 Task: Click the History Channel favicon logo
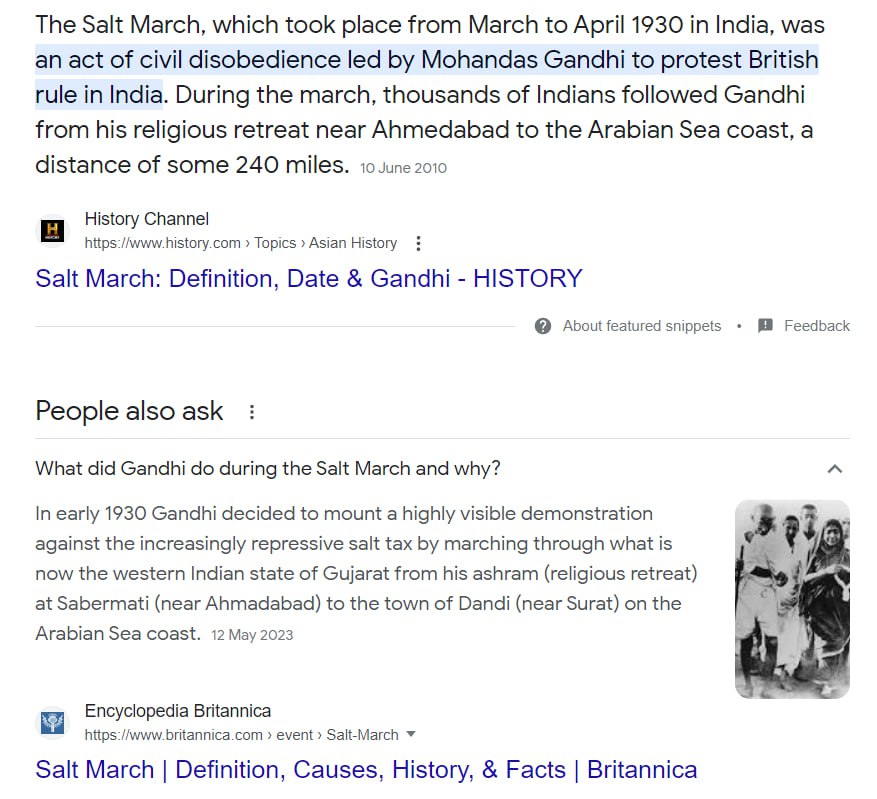[53, 230]
